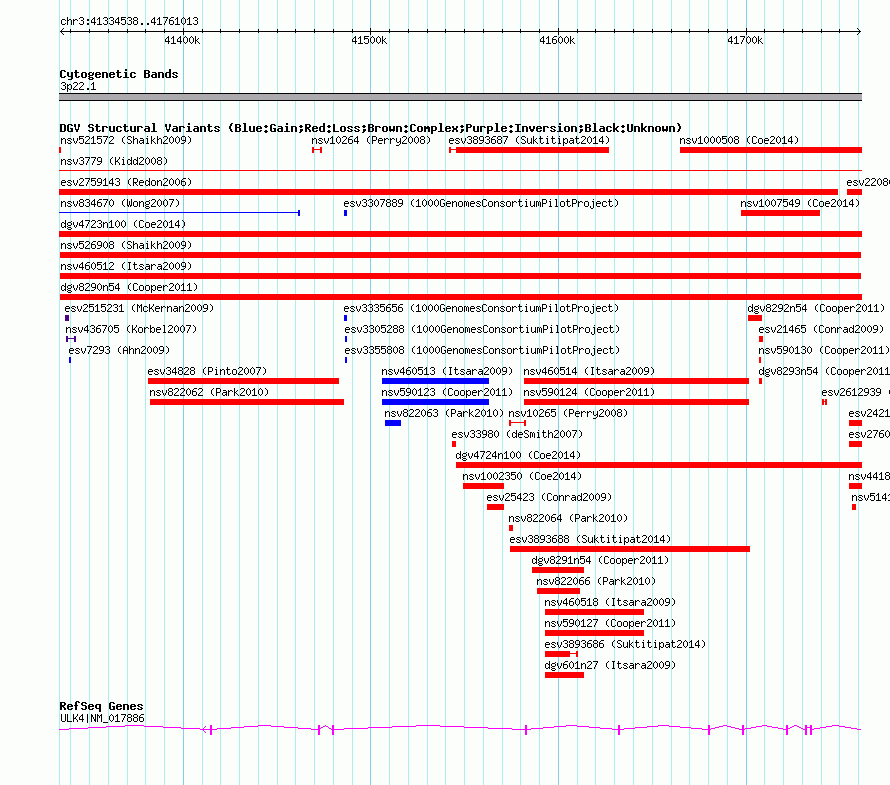This screenshot has height=785, width=890.
Task: Click the 41500k ruler tick label
Action: 370,40
